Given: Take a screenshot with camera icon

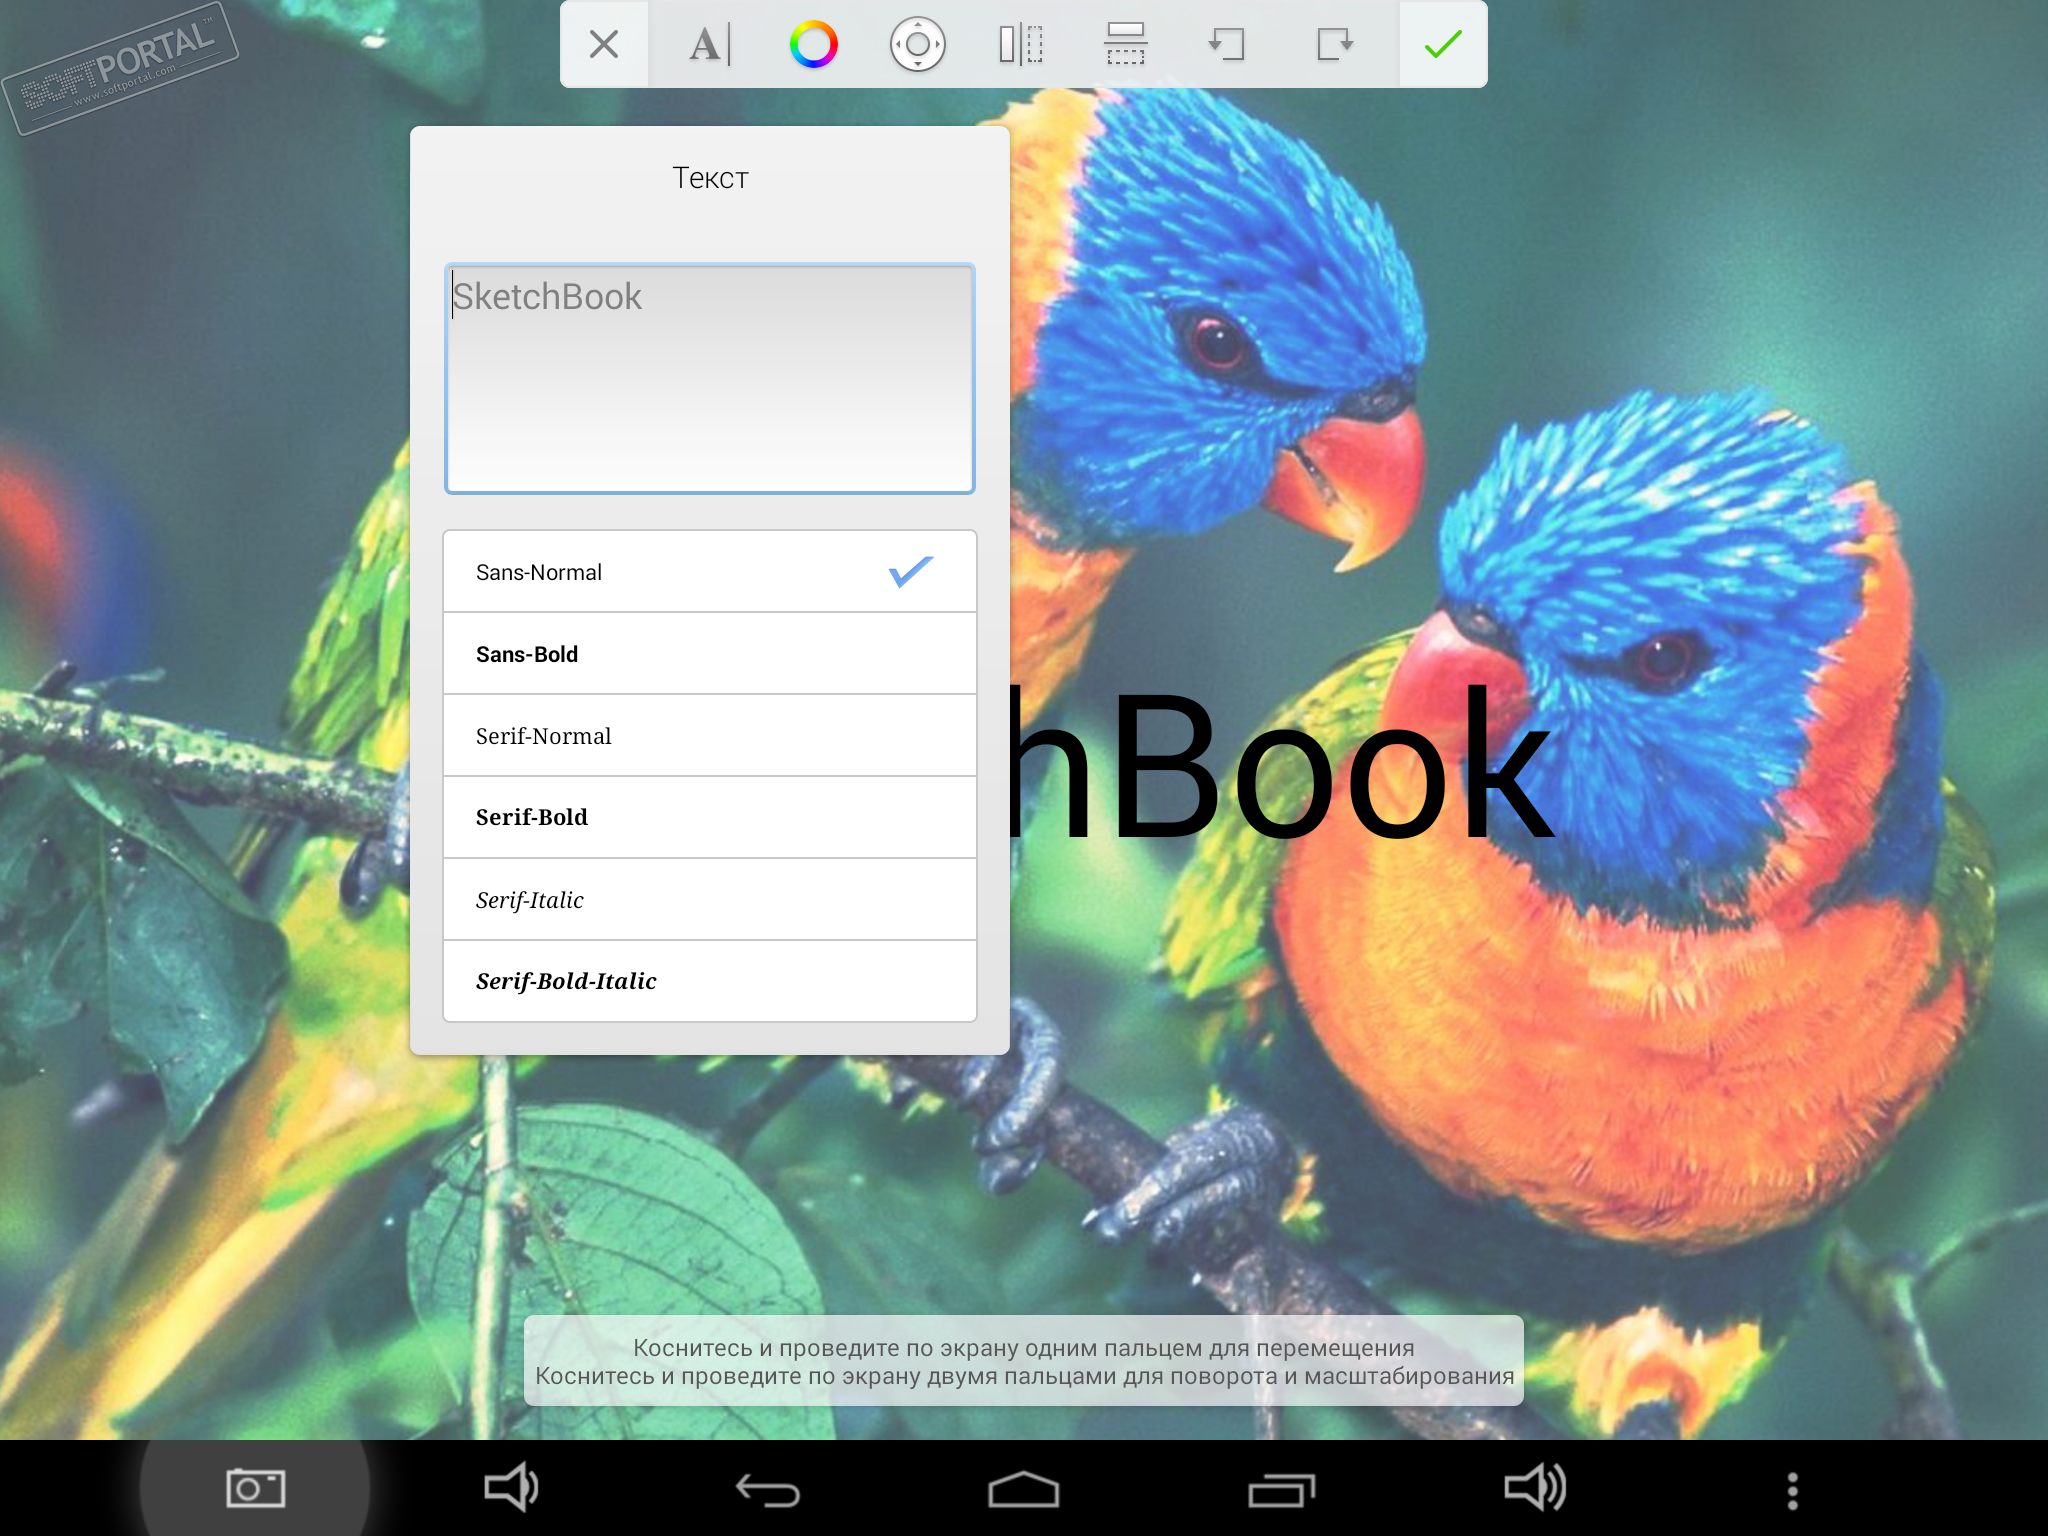Looking at the screenshot, I should (255, 1489).
